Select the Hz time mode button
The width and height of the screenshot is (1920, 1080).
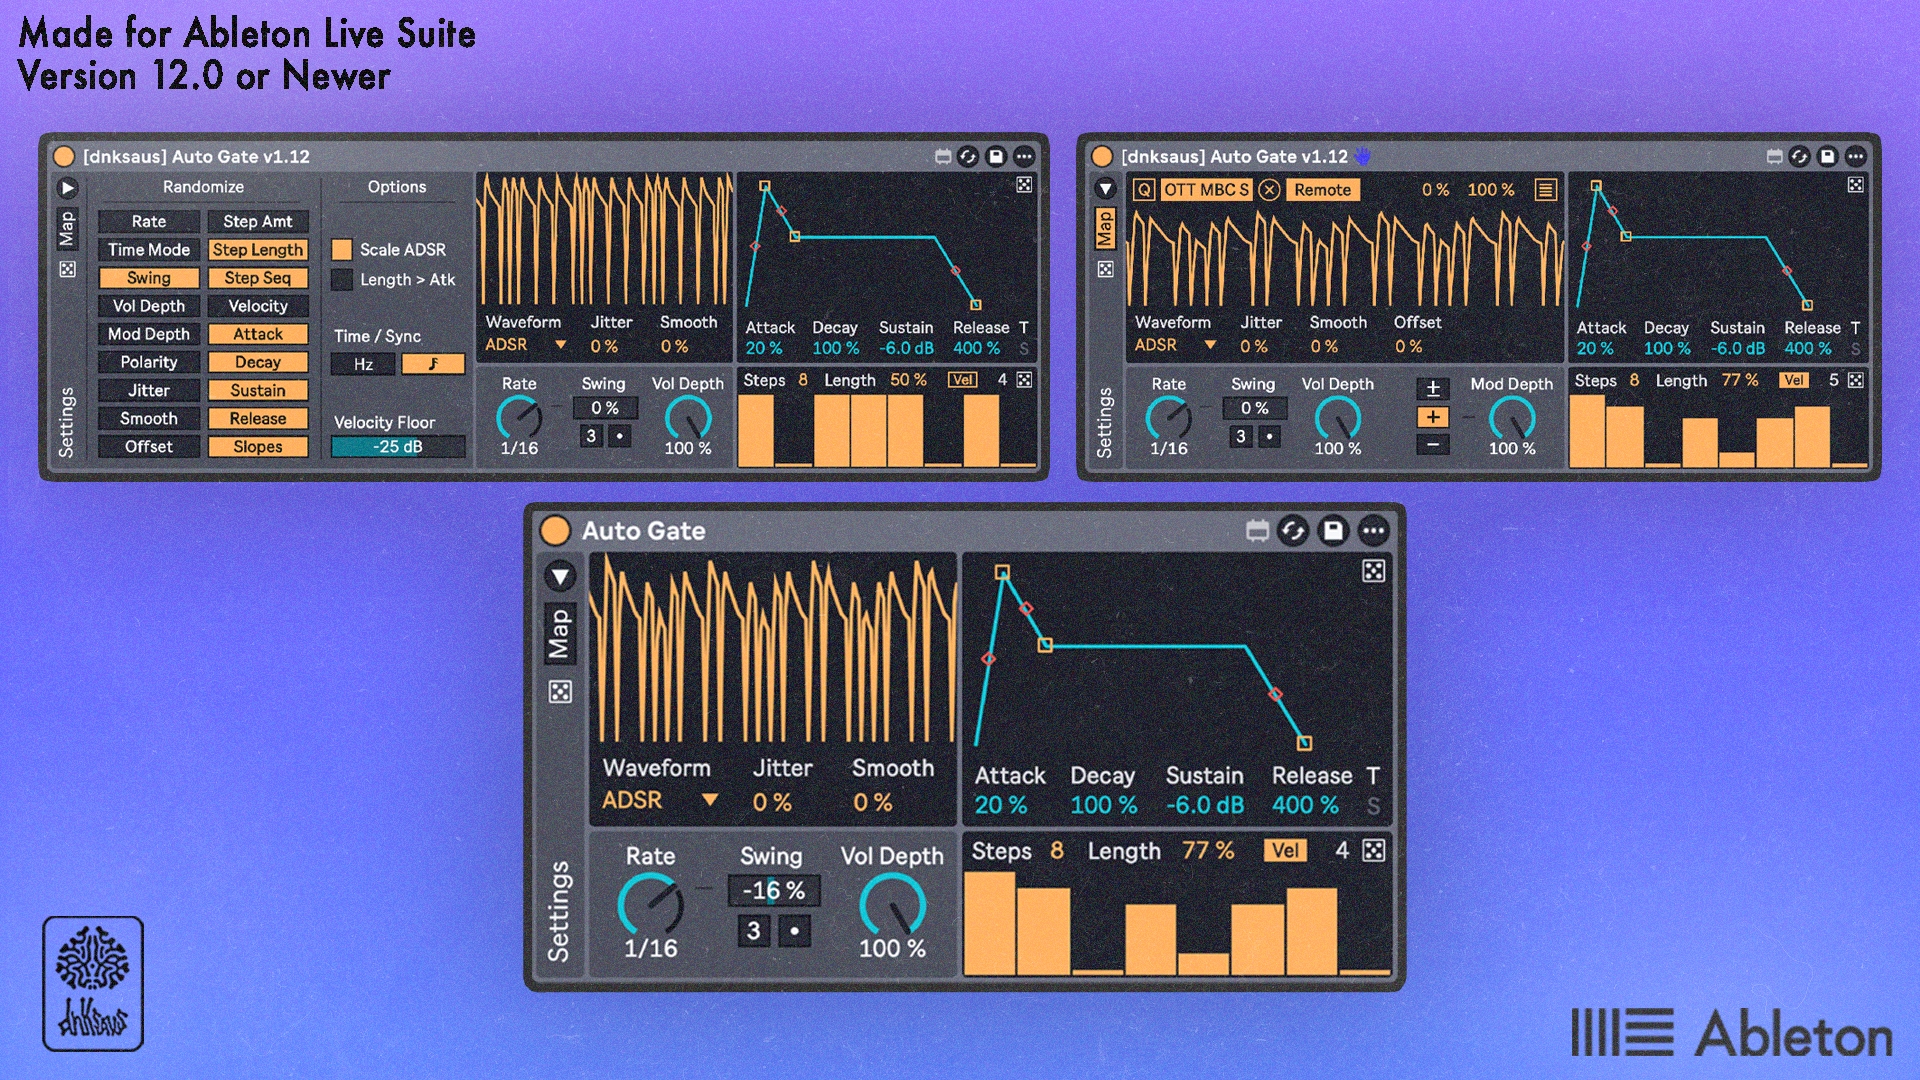pos(363,364)
